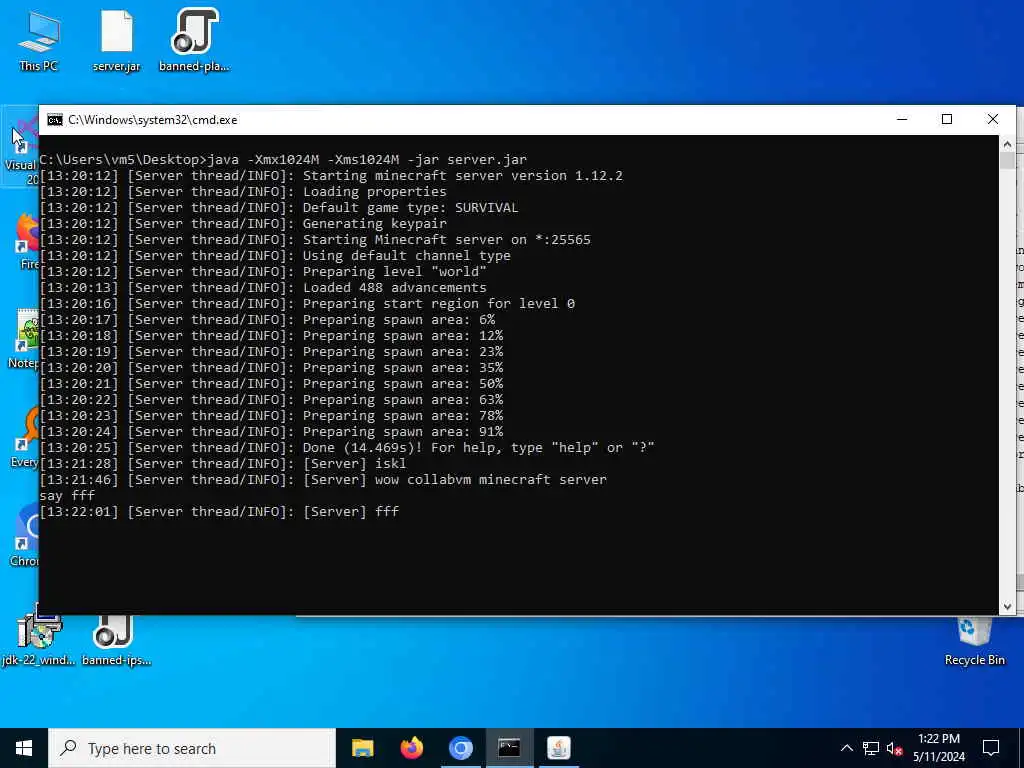Close the cmd.exe window
The image size is (1024, 768).
click(x=993, y=120)
